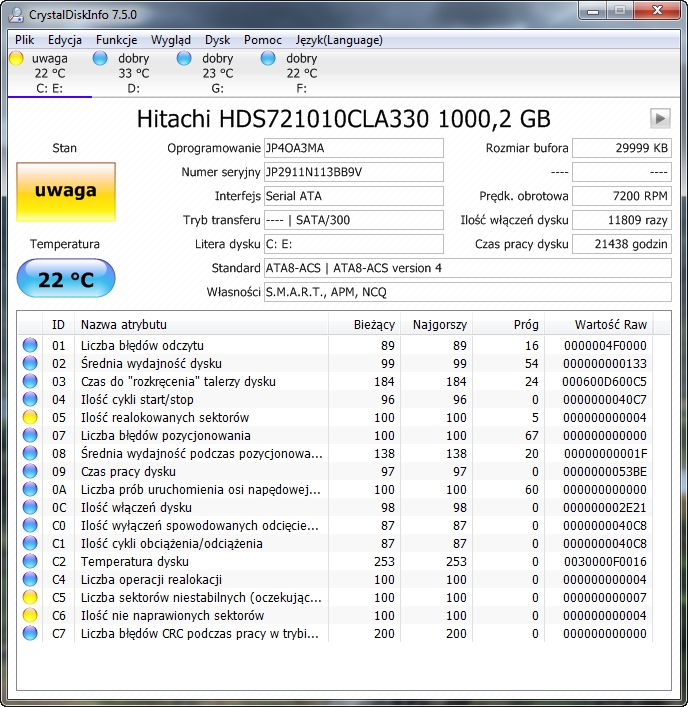Screen dimensions: 688x707
Task: Open the Wygląd menu
Action: tap(171, 40)
